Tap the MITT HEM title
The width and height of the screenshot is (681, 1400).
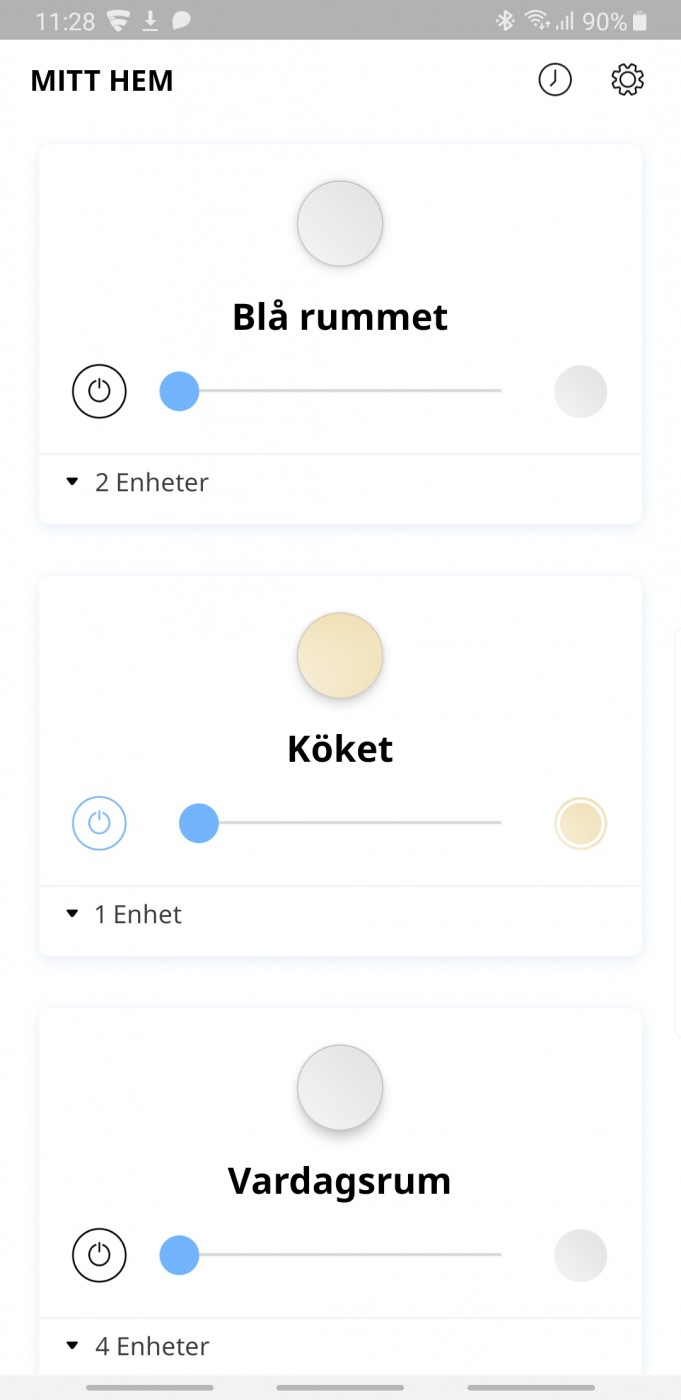pyautogui.click(x=102, y=81)
